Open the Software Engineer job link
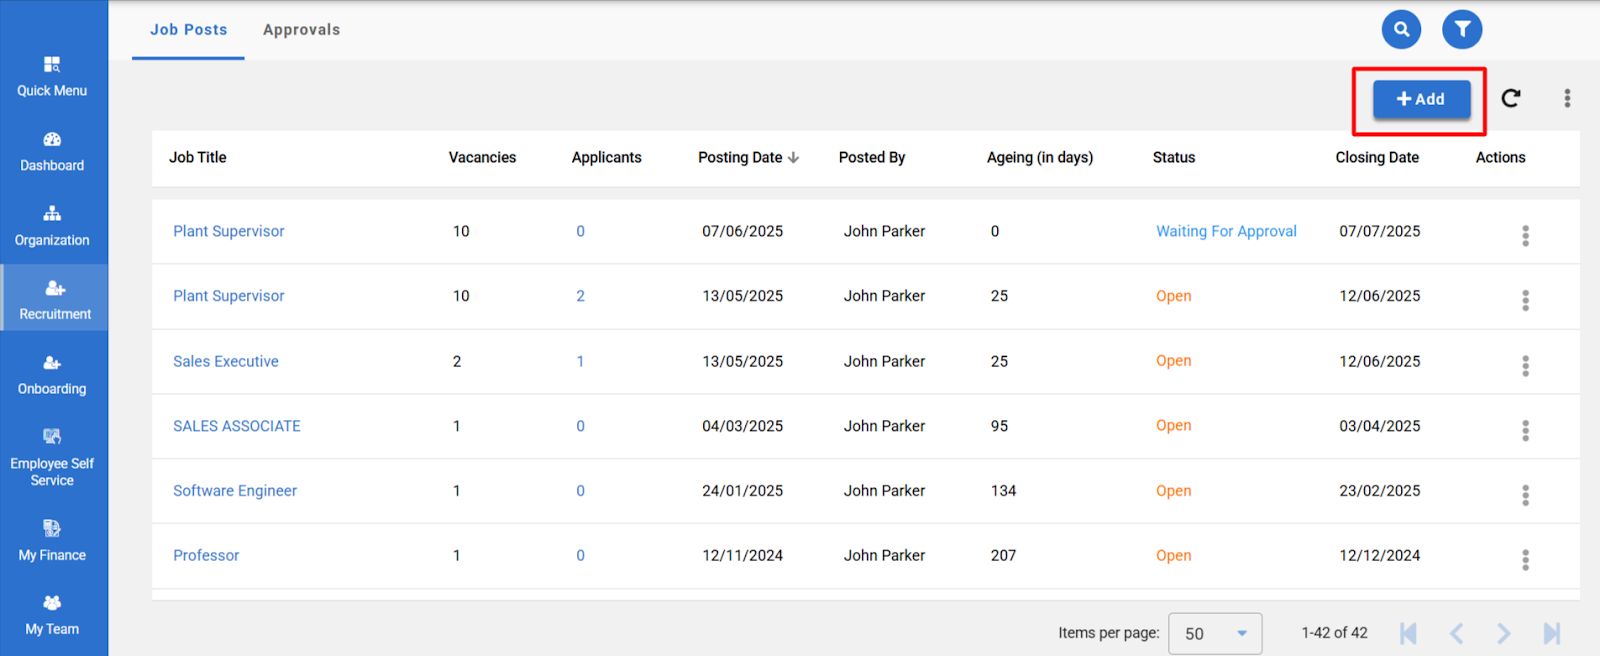This screenshot has width=1600, height=656. 235,491
